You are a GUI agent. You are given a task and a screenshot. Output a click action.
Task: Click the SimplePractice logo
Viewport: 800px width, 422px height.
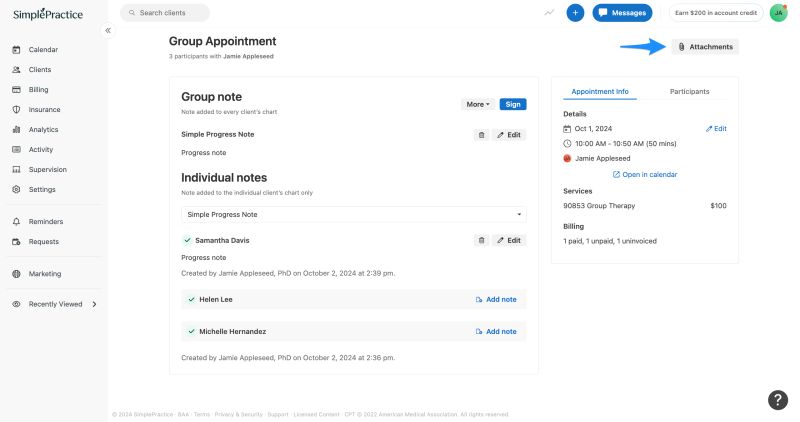[47, 14]
